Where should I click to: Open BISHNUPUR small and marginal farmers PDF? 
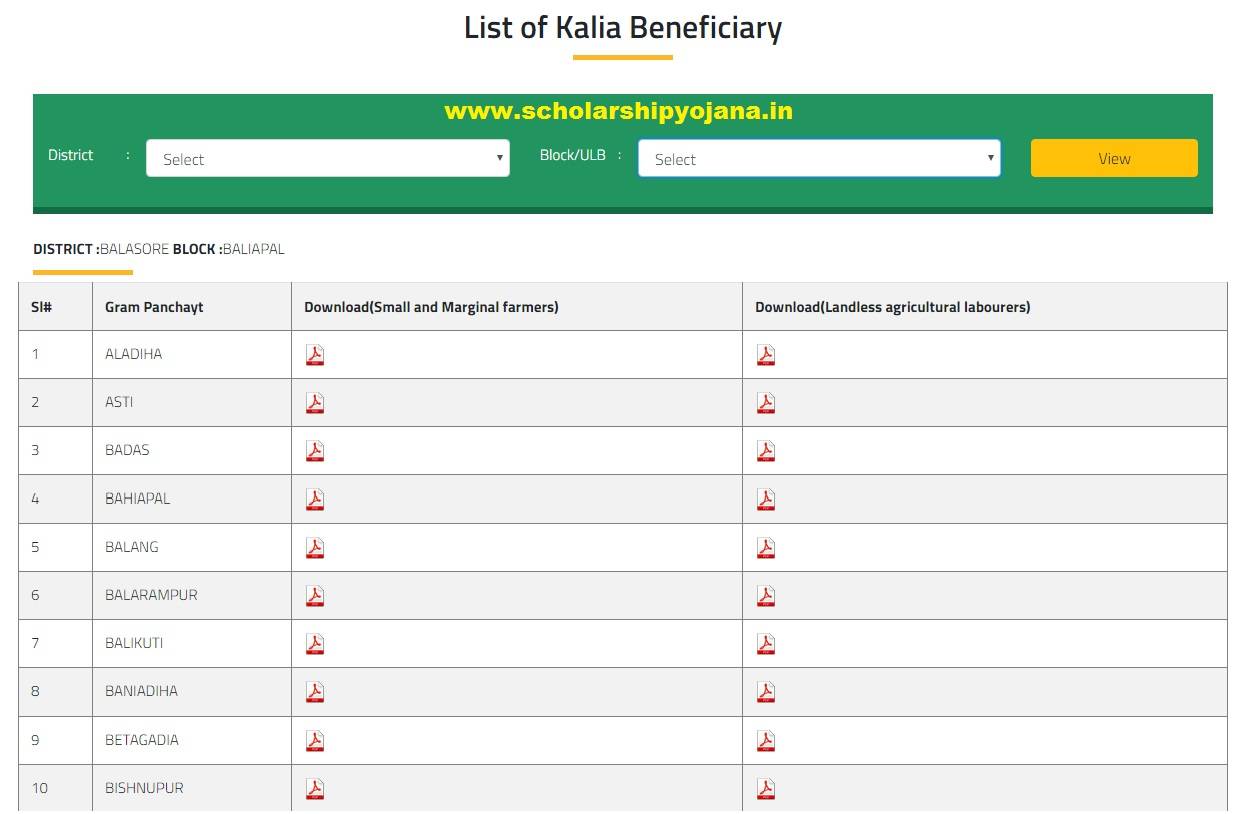tap(315, 789)
